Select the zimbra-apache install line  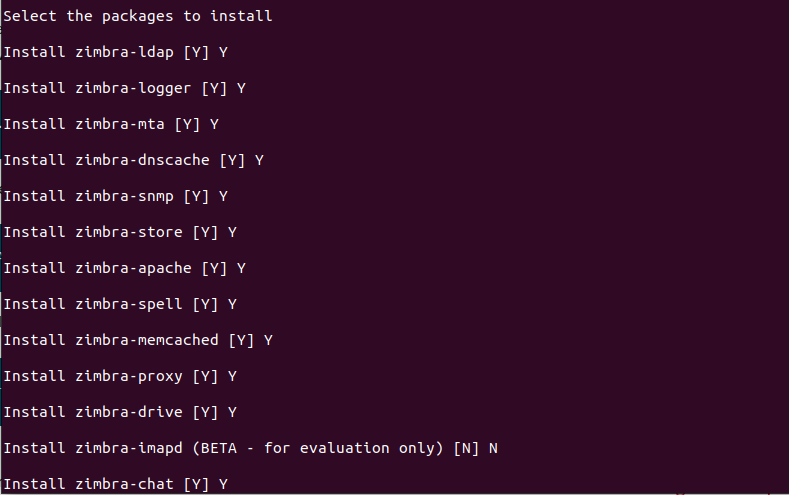(x=125, y=268)
